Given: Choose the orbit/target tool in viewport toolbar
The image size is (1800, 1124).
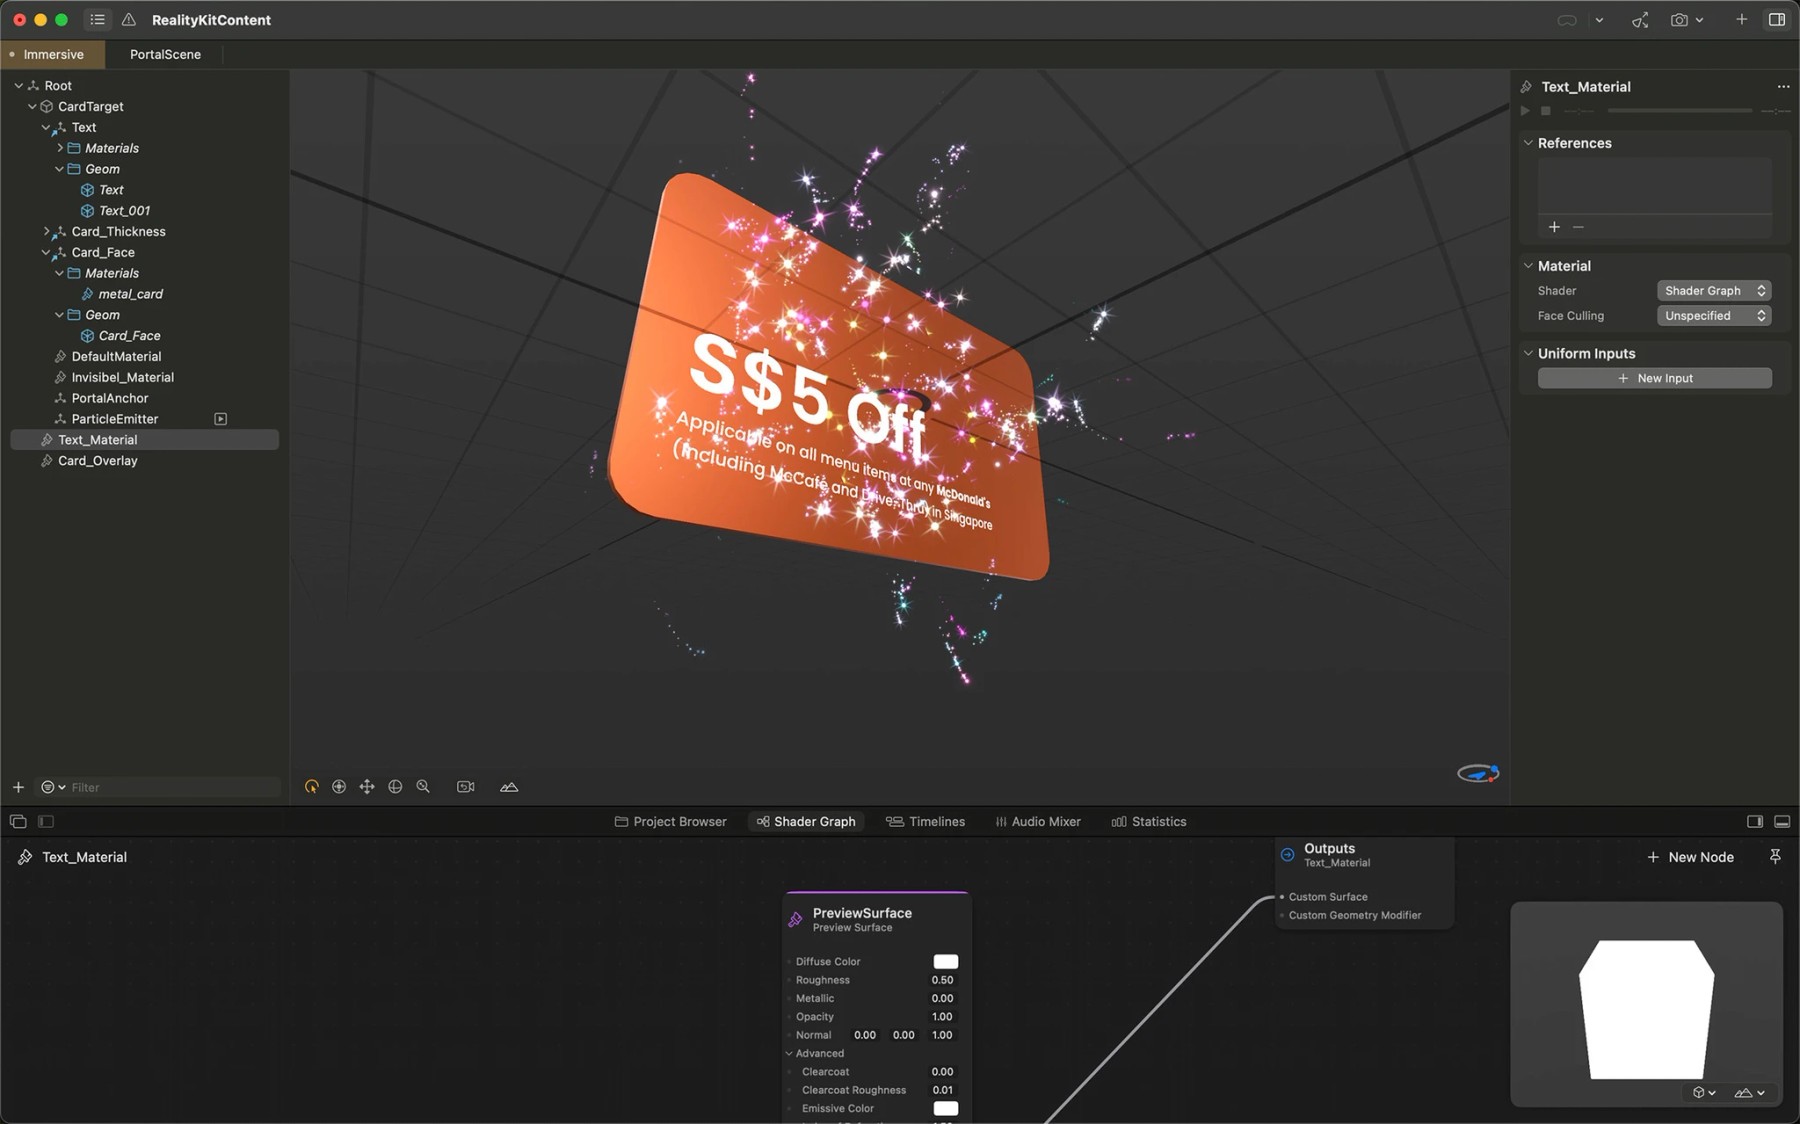Looking at the screenshot, I should click(339, 787).
